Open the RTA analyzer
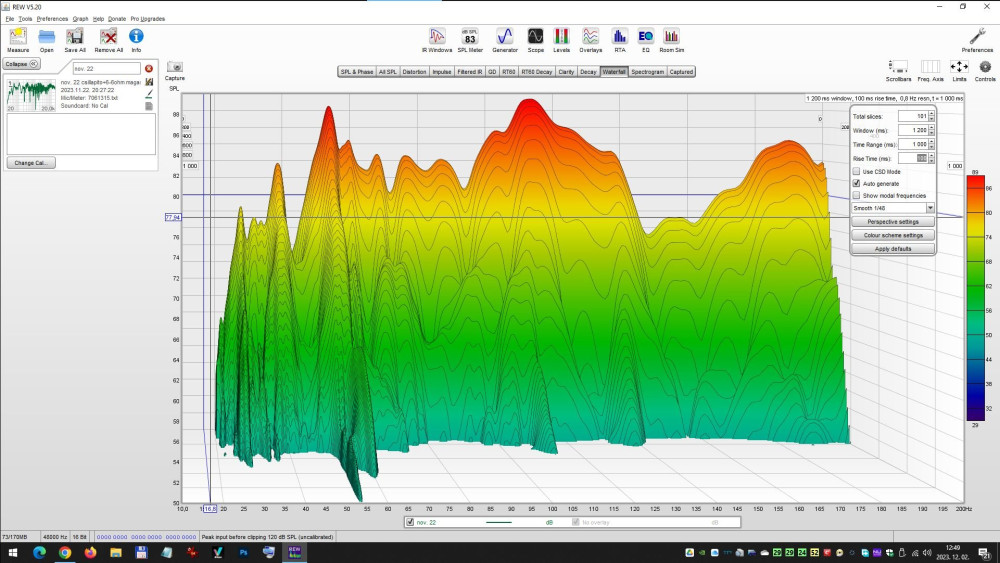Viewport: 1000px width, 563px height. tap(620, 38)
